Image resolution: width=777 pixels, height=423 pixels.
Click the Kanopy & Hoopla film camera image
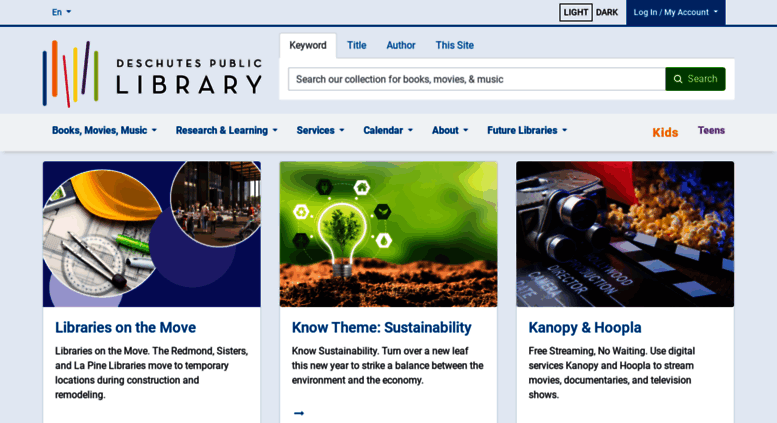click(625, 234)
